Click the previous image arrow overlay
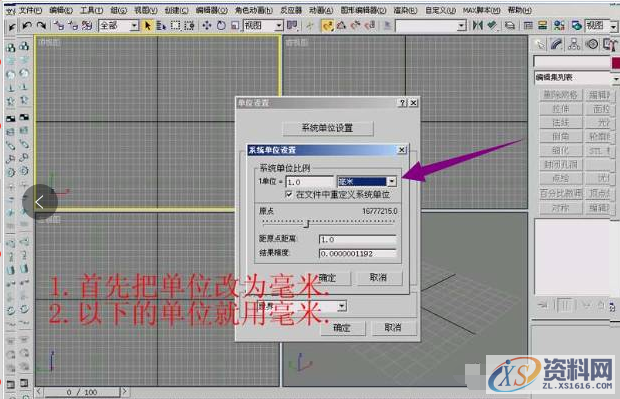 (40, 202)
